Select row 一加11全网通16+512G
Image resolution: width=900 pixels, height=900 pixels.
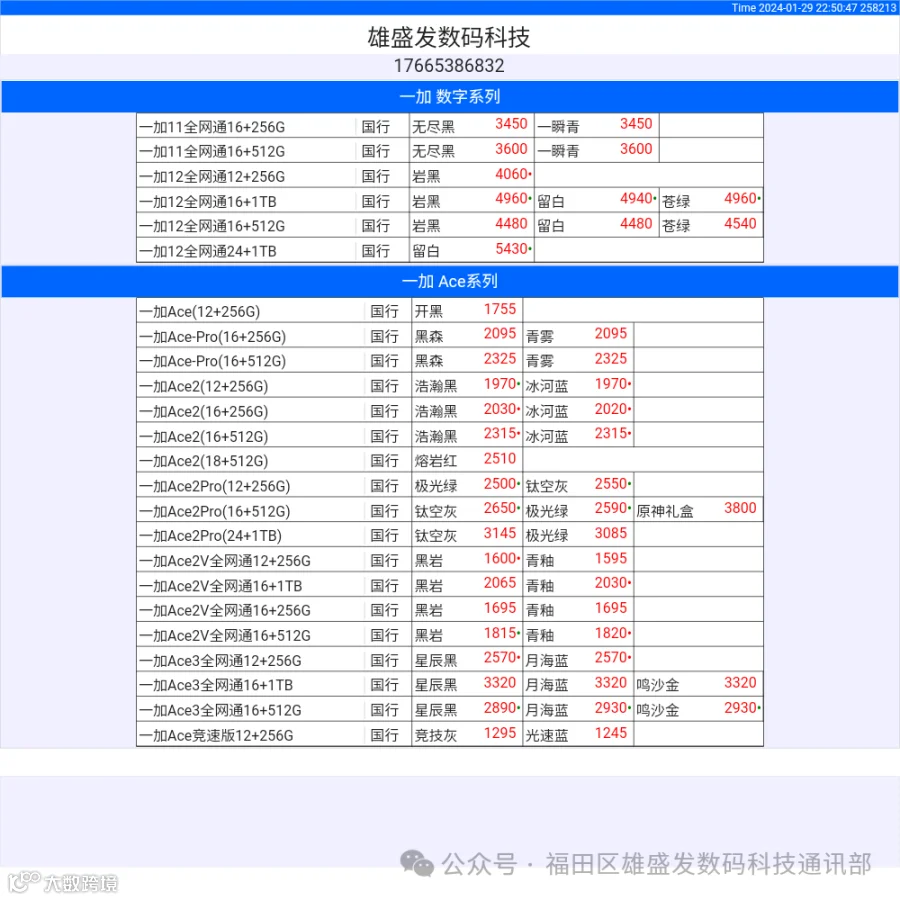(450, 150)
